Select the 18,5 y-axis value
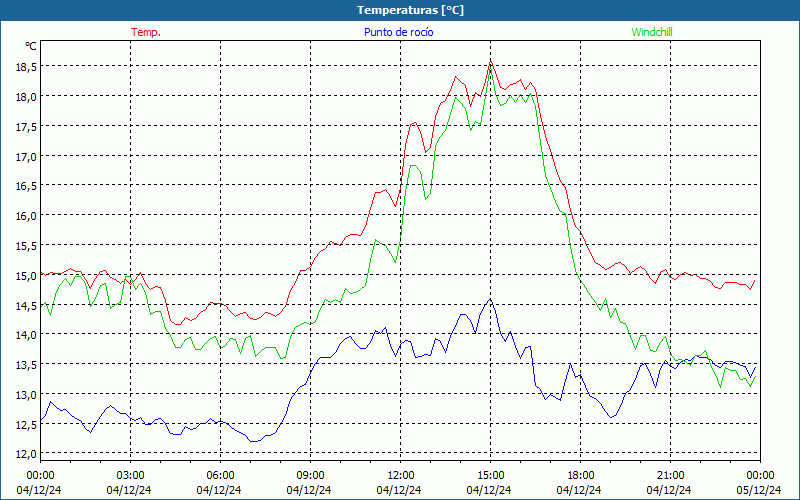800x500 pixels. pos(26,67)
